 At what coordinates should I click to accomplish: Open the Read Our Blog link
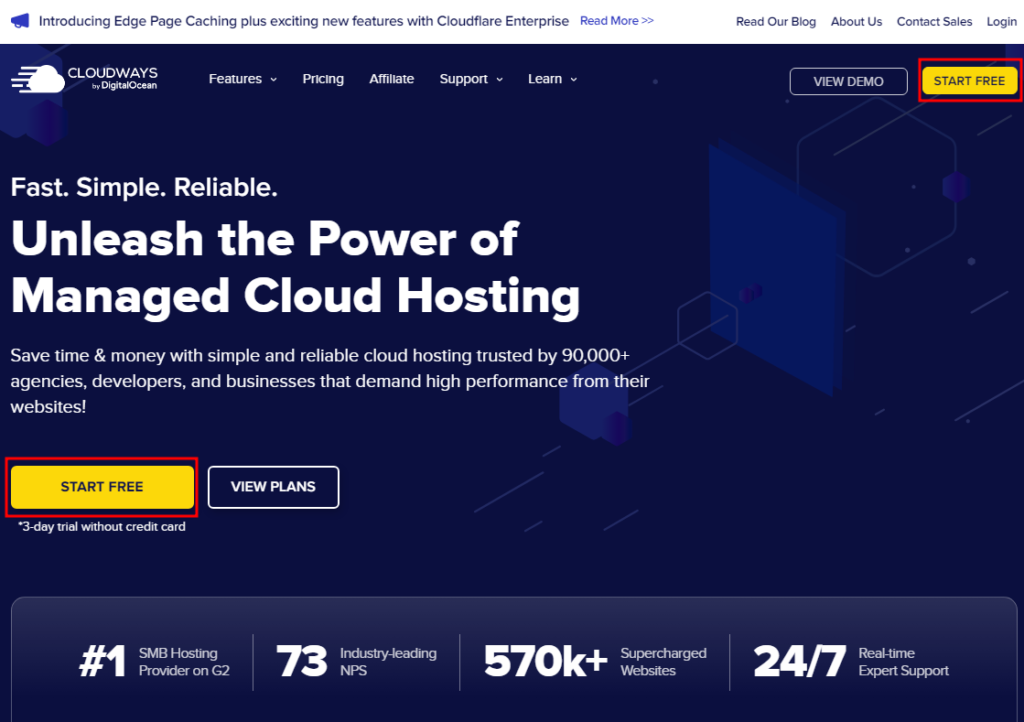pos(776,22)
